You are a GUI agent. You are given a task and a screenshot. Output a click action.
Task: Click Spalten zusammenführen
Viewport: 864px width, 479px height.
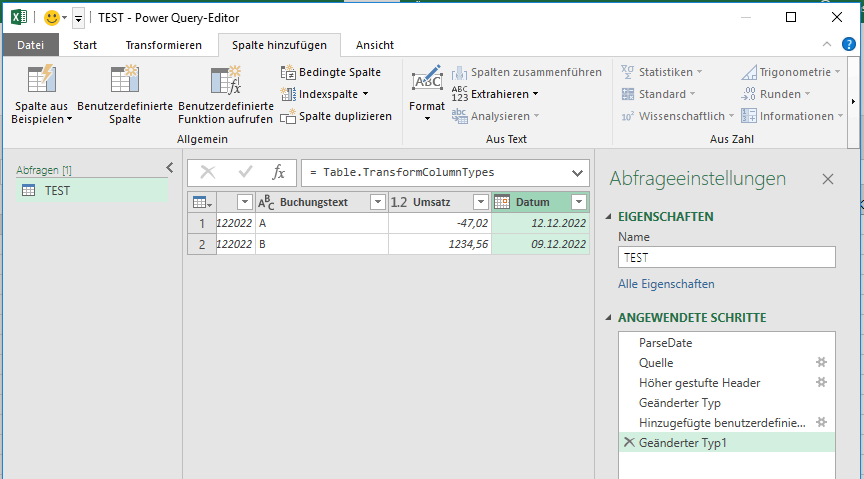coord(527,72)
